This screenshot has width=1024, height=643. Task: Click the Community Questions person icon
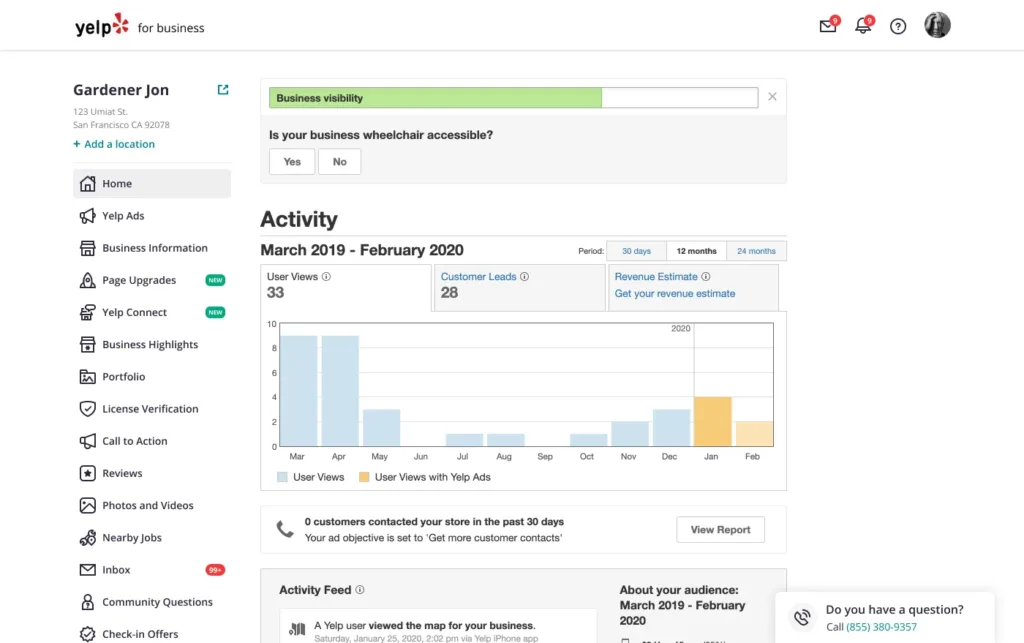click(88, 602)
